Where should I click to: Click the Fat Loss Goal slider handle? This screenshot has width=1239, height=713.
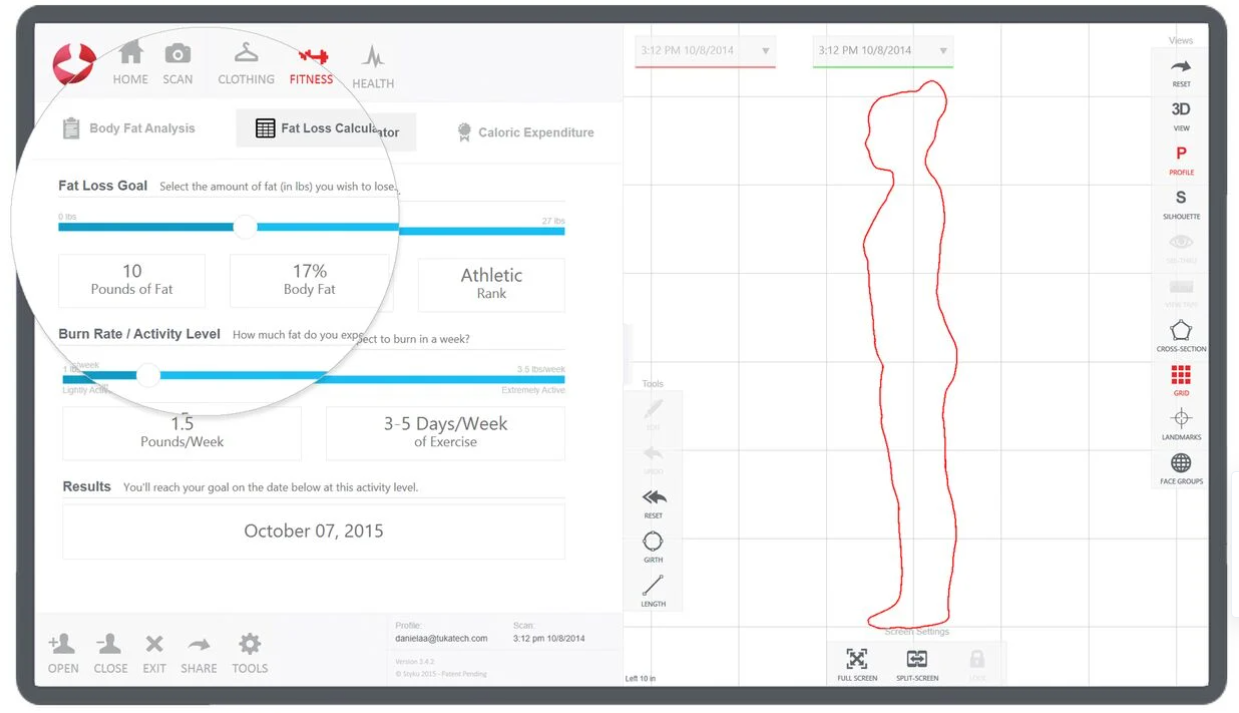245,227
